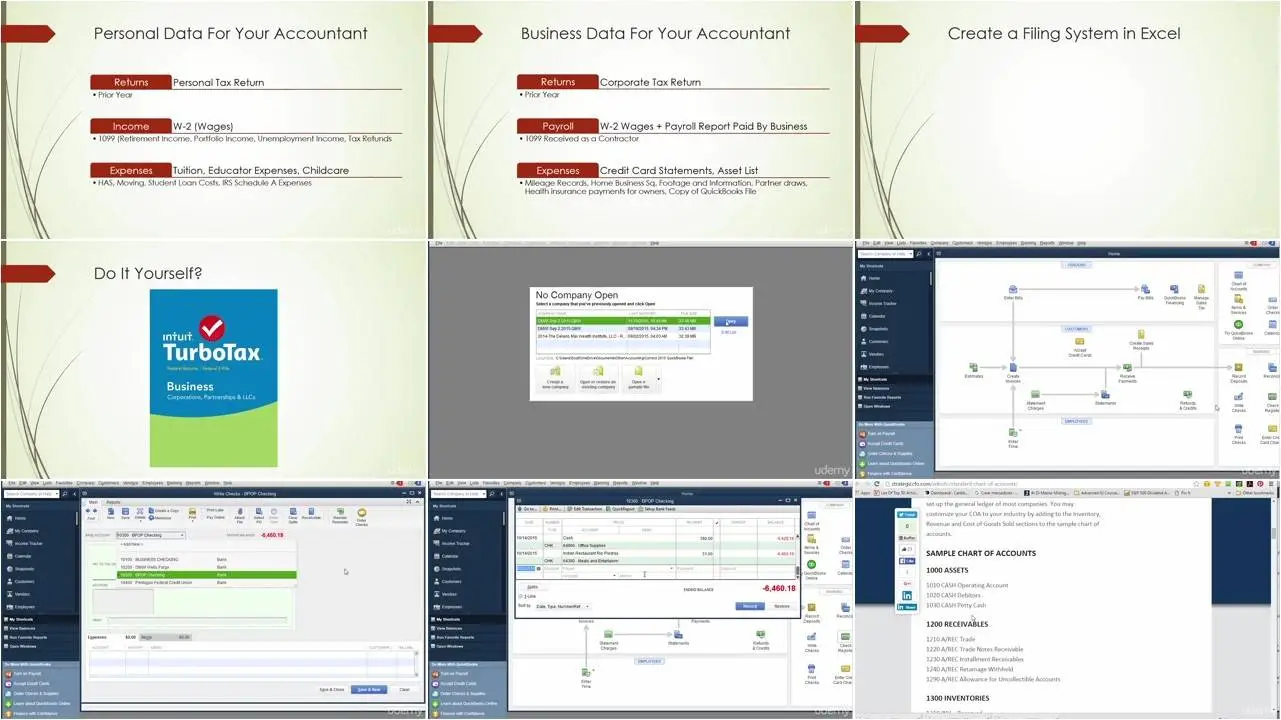Click Open in the No Company Open dialog
Image resolution: width=1281 pixels, height=720 pixels.
(x=730, y=321)
